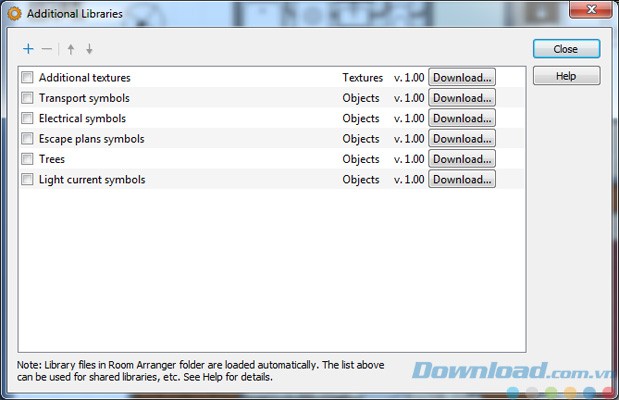Enable the Trees library checkbox
This screenshot has height=400, width=619.
(27, 159)
